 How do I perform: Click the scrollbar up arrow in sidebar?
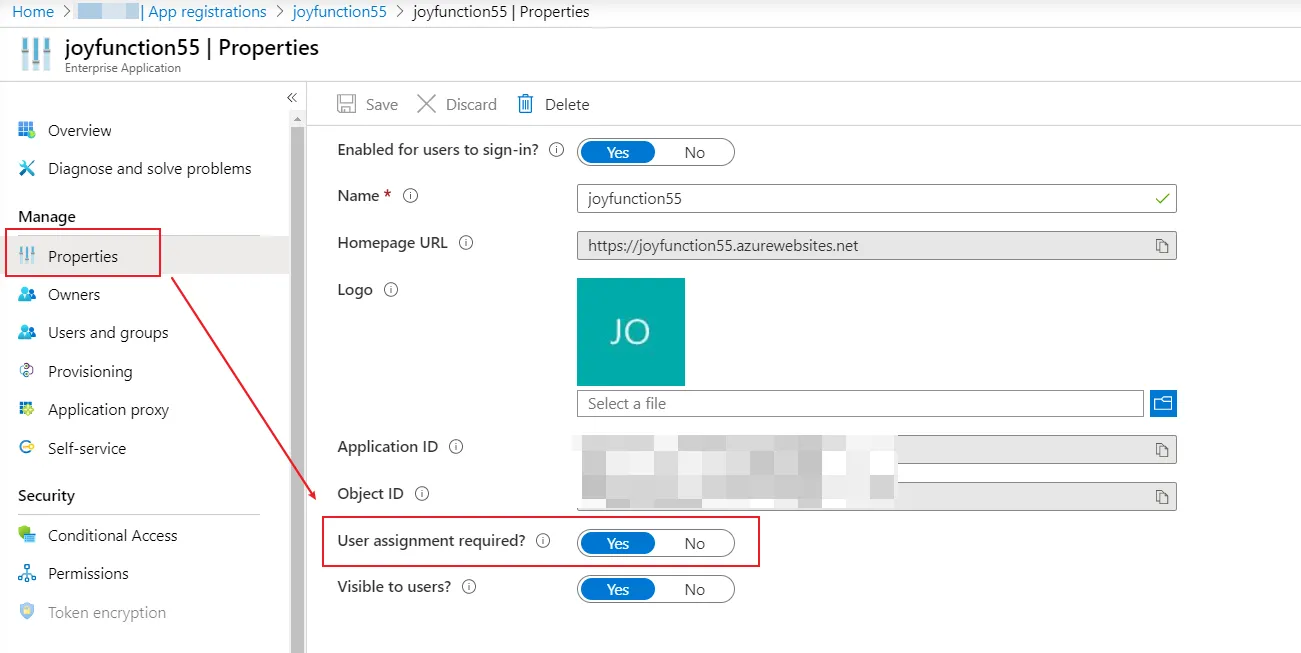coord(297,118)
